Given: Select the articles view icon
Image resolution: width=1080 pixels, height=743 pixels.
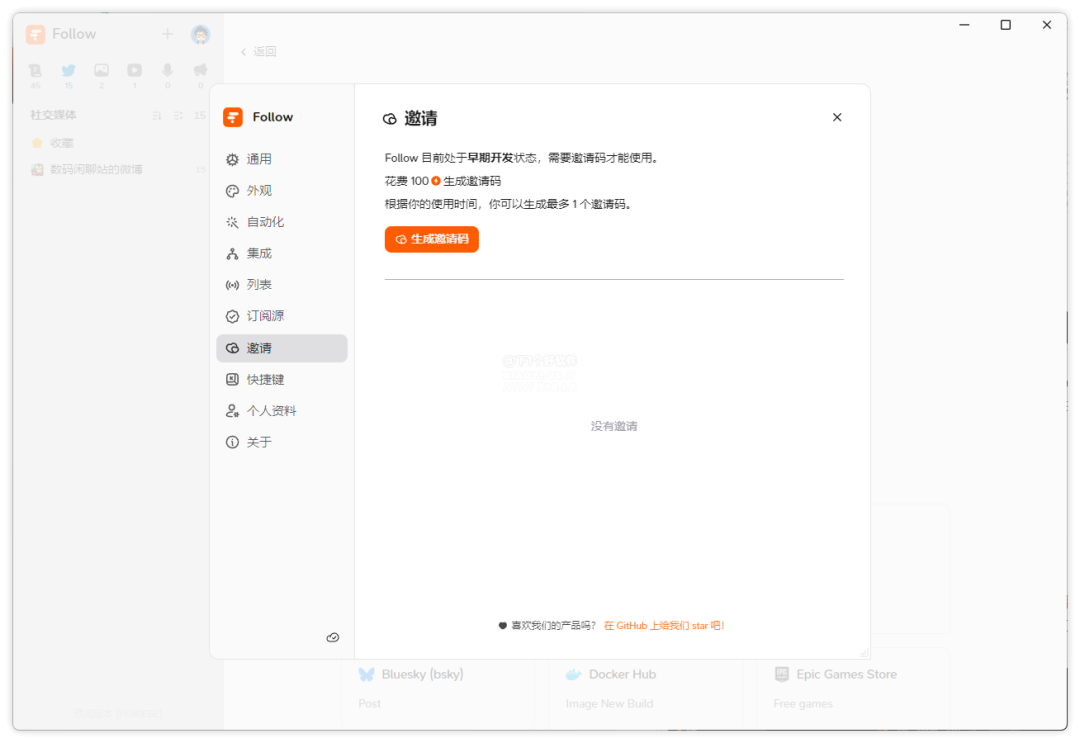Looking at the screenshot, I should click(35, 70).
